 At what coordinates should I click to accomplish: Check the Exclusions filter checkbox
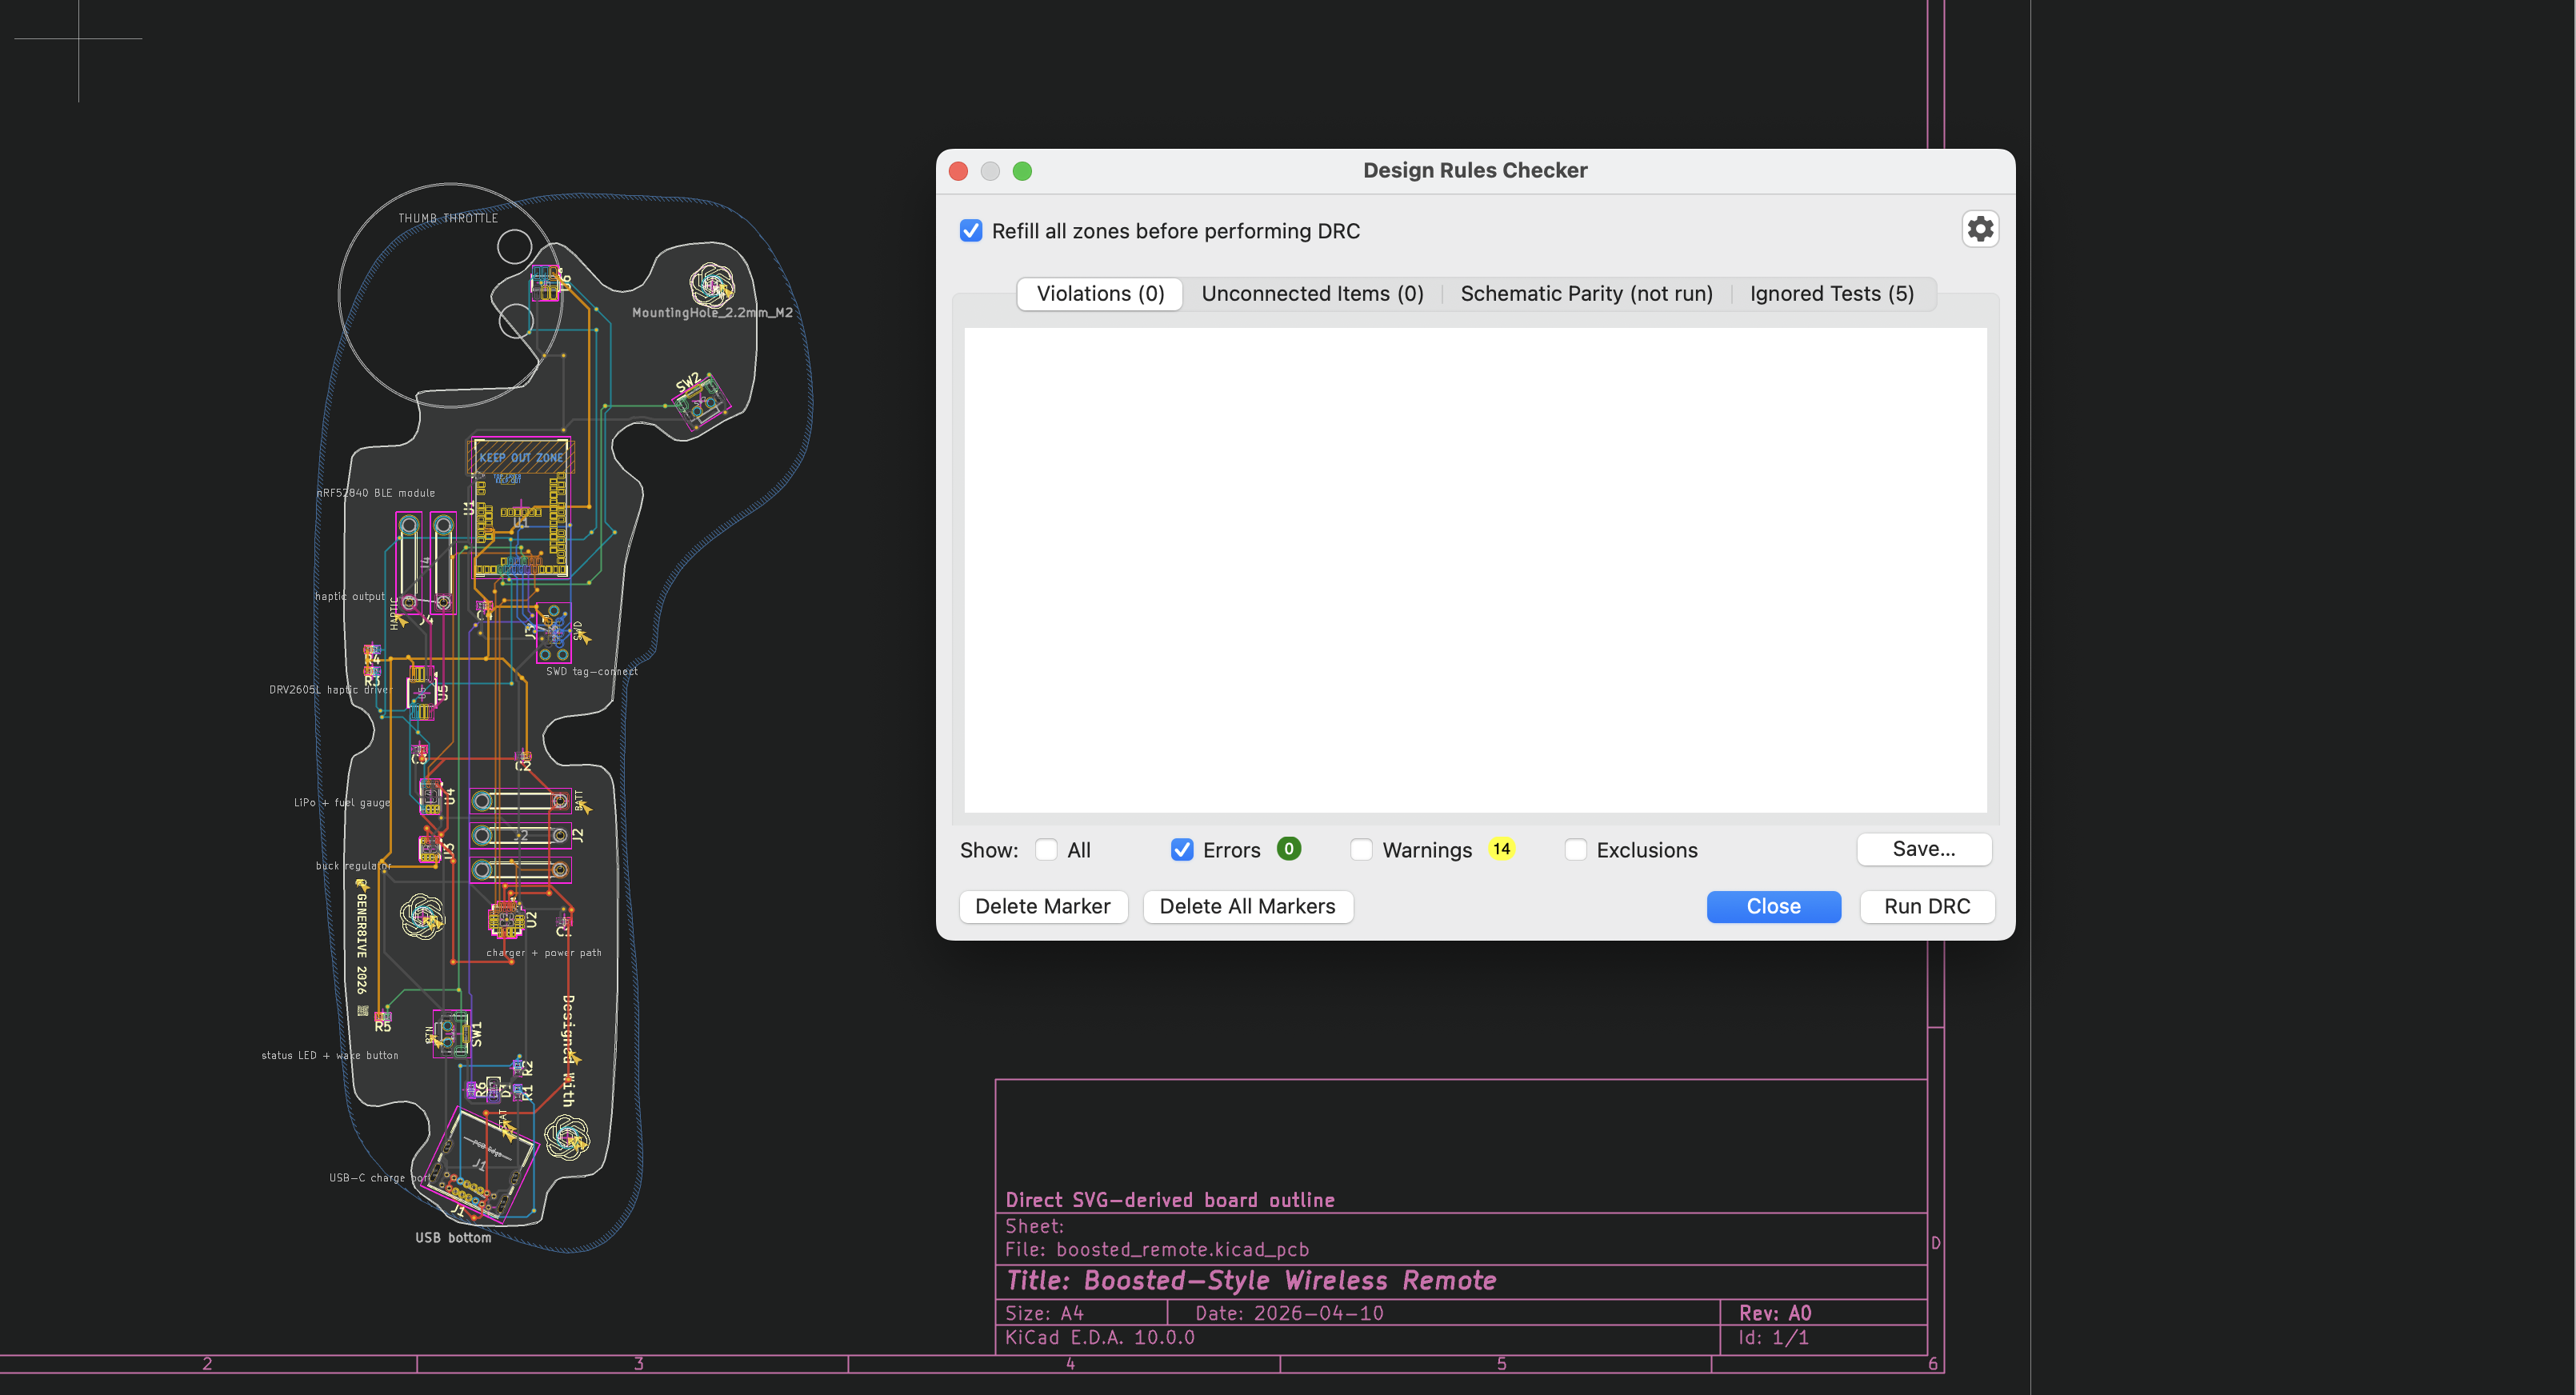[1575, 850]
